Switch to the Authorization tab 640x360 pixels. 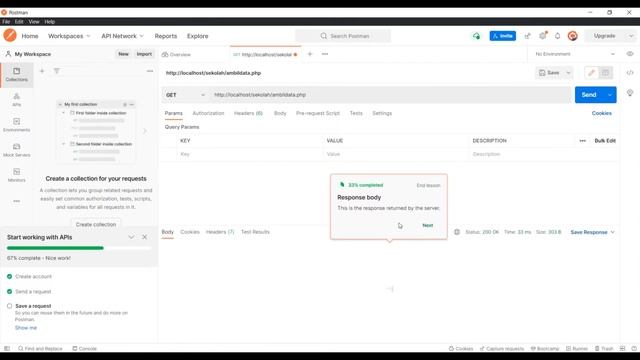click(208, 113)
